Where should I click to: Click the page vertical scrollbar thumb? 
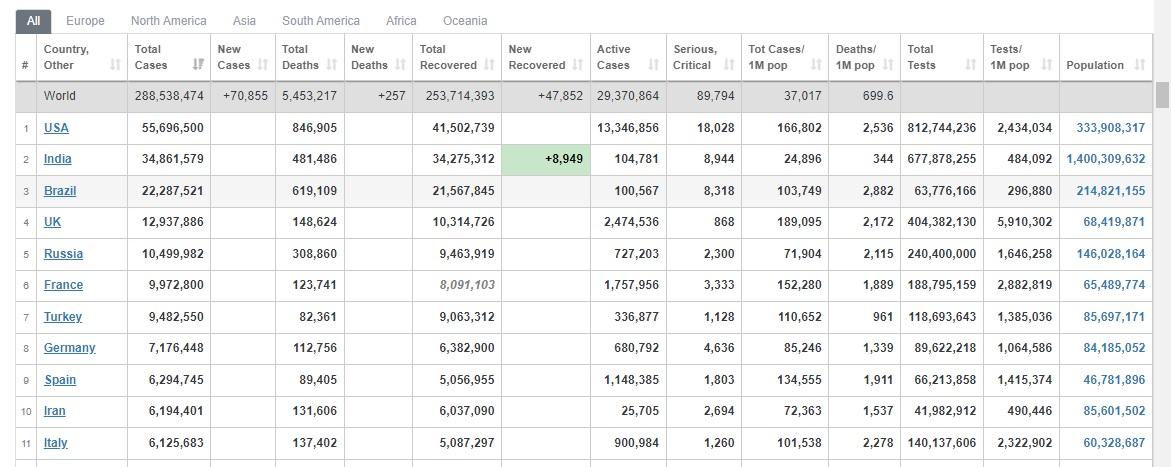click(x=1163, y=95)
